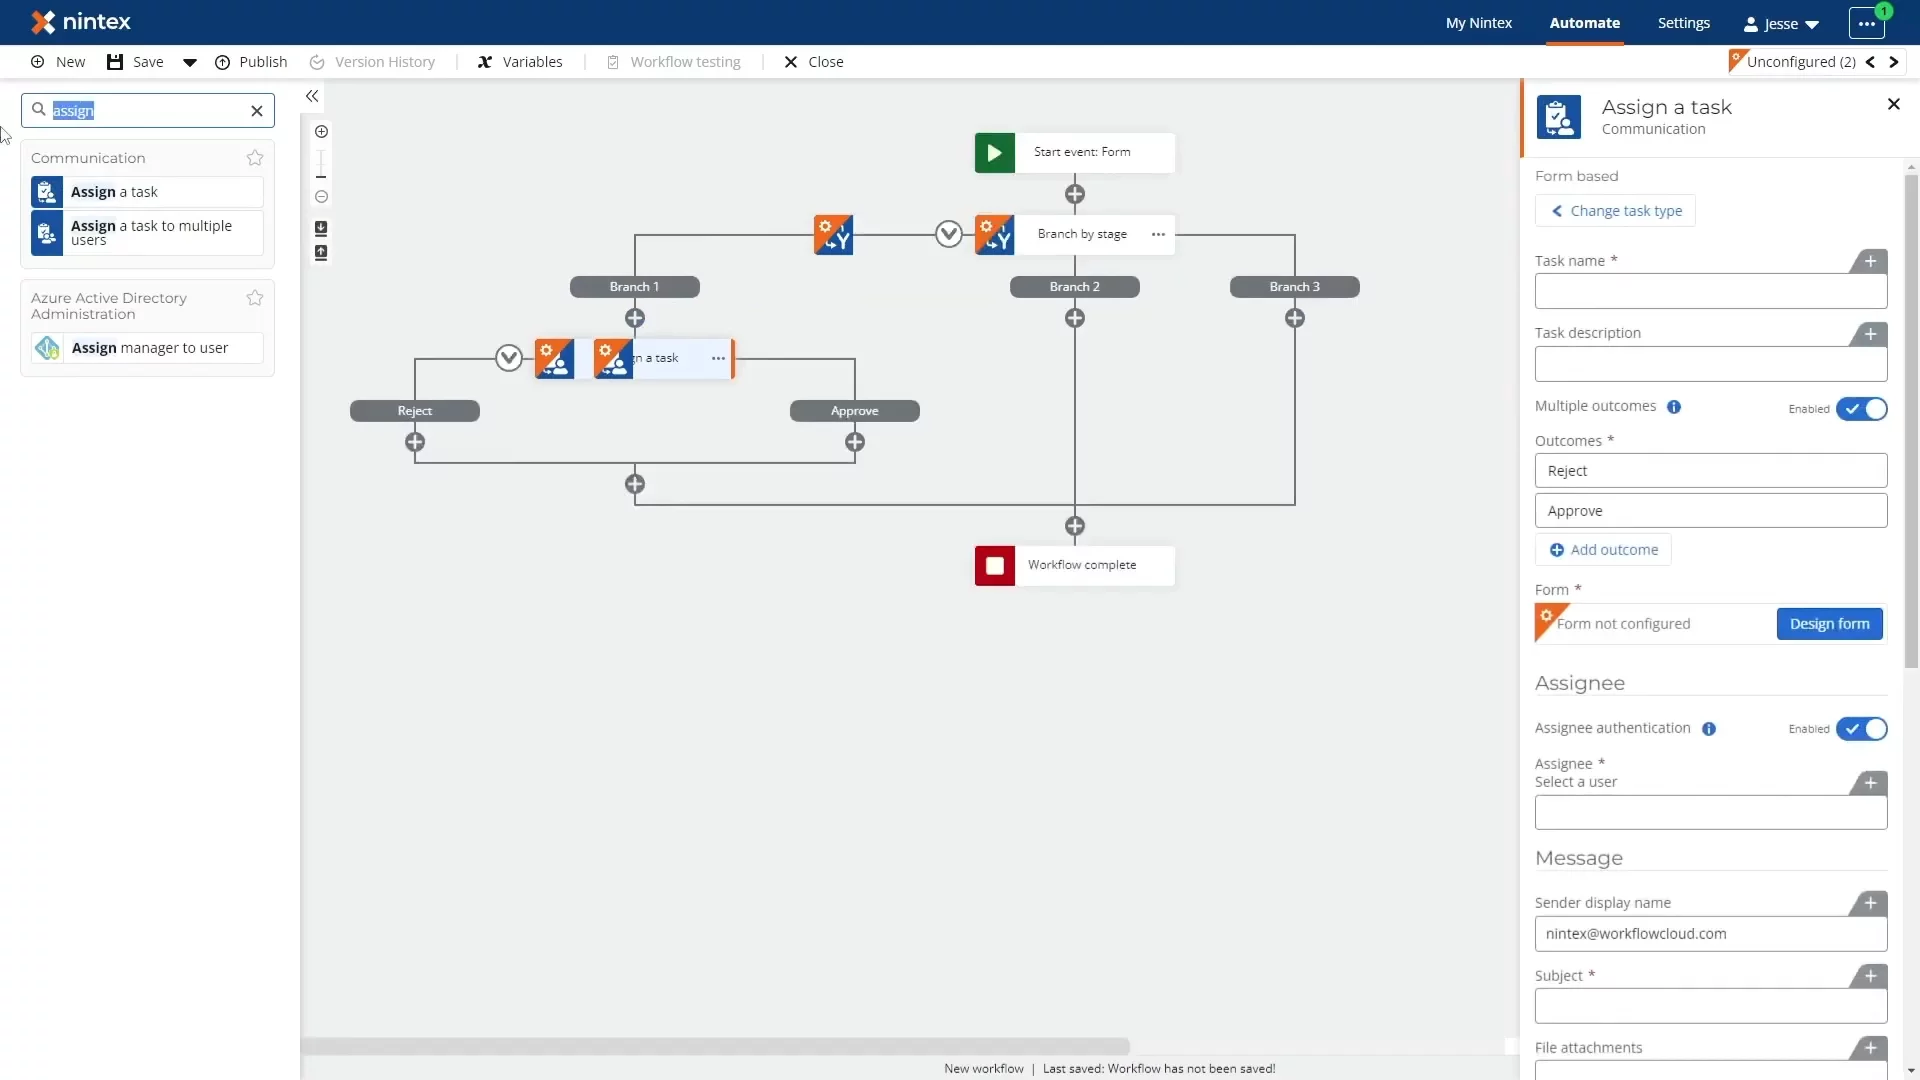Viewport: 1920px width, 1080px height.
Task: Click zoom in icon on canvas toolbar
Action: (x=321, y=132)
